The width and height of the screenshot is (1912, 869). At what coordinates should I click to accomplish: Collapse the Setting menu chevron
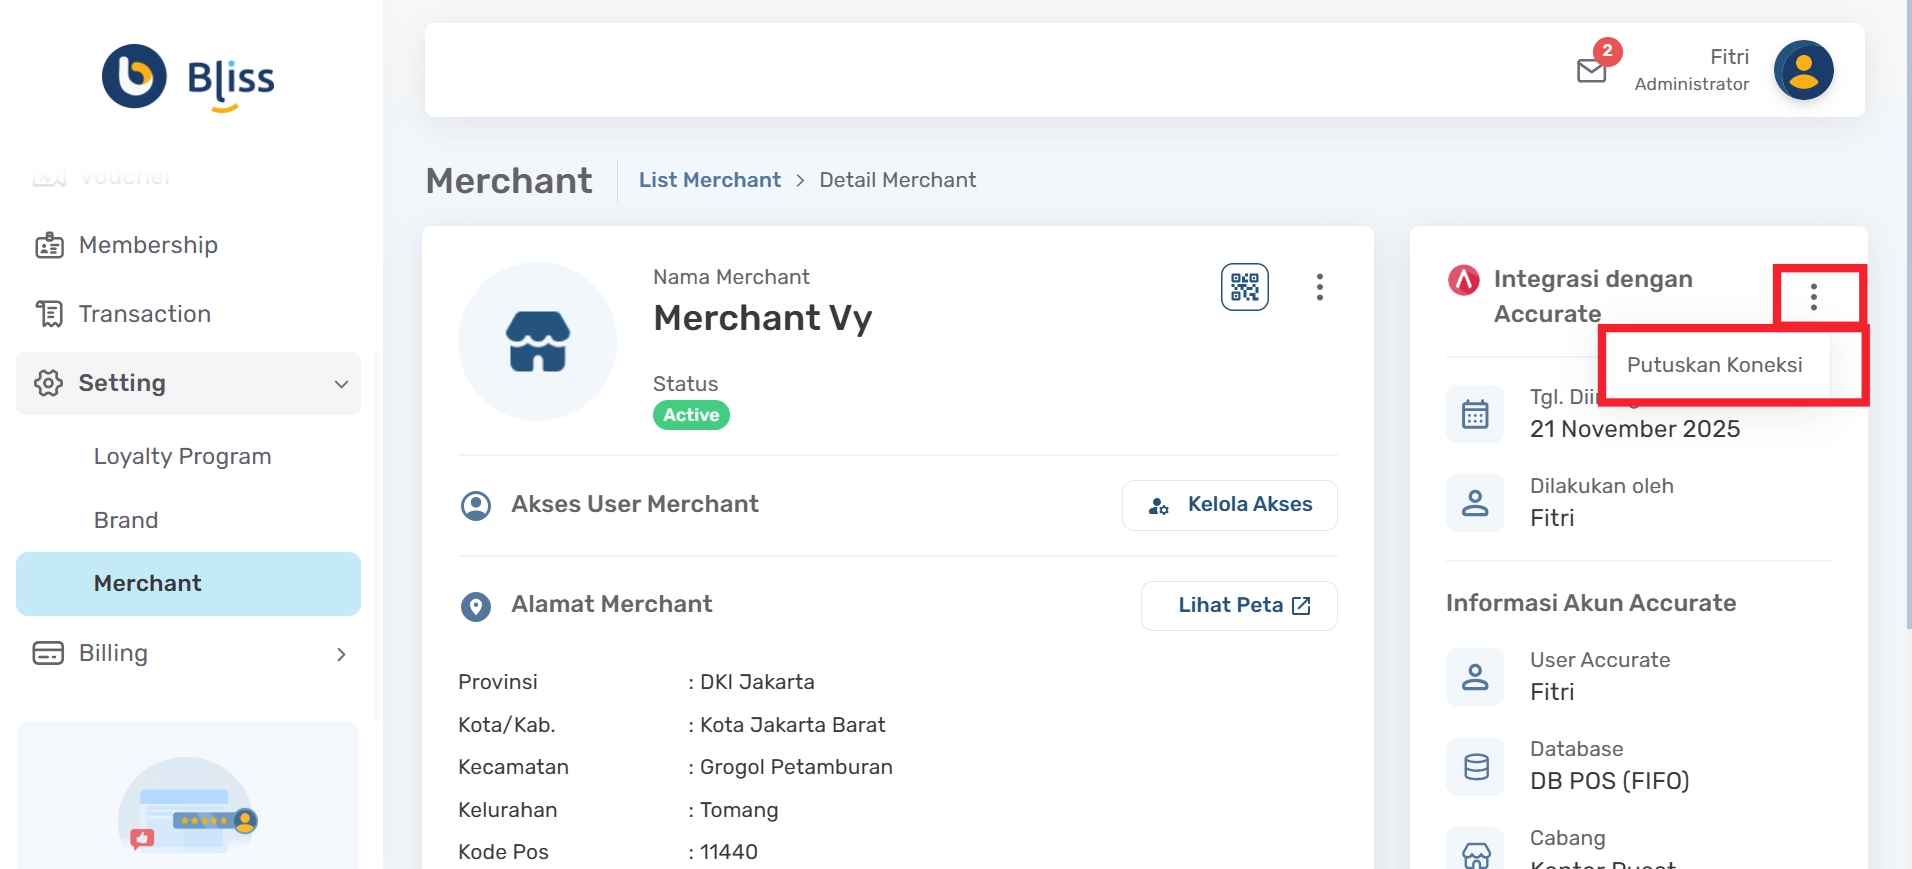click(x=341, y=384)
